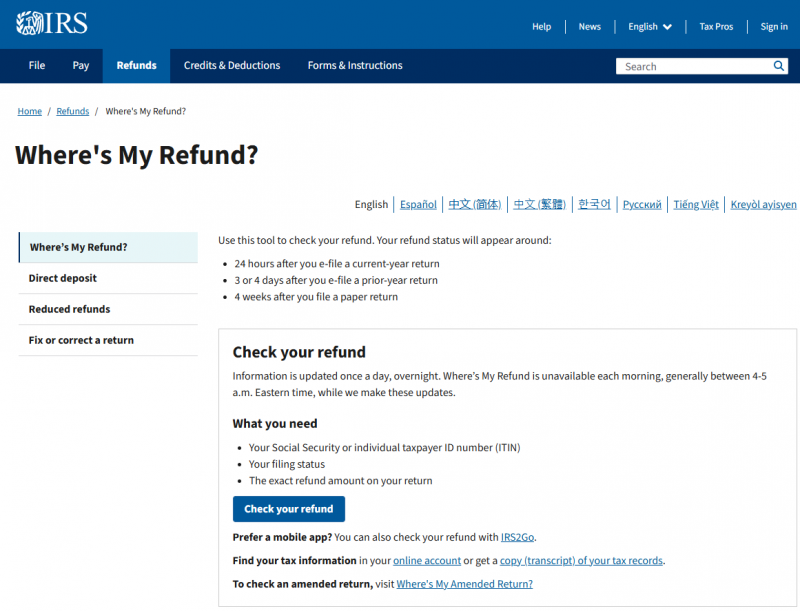This screenshot has width=800, height=611.
Task: Open the Forms & Instructions section
Action: click(355, 66)
